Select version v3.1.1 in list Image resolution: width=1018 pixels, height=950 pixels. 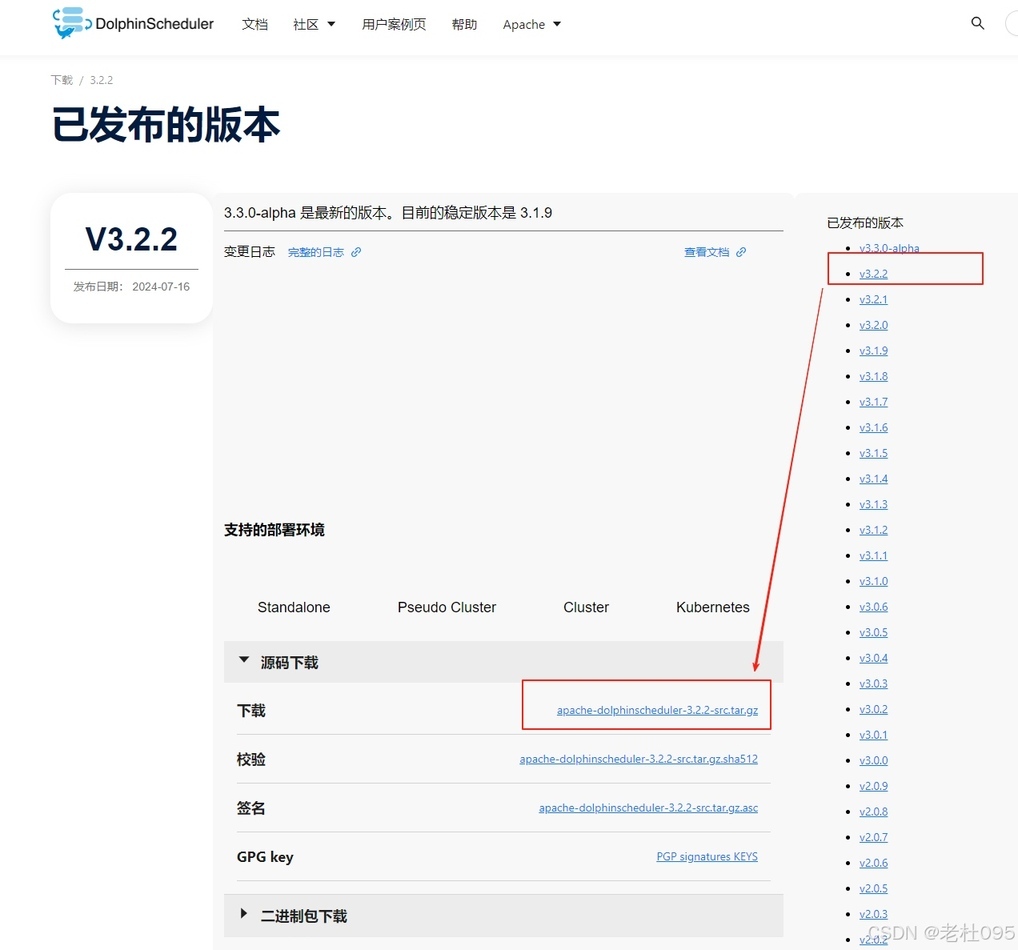click(x=873, y=556)
